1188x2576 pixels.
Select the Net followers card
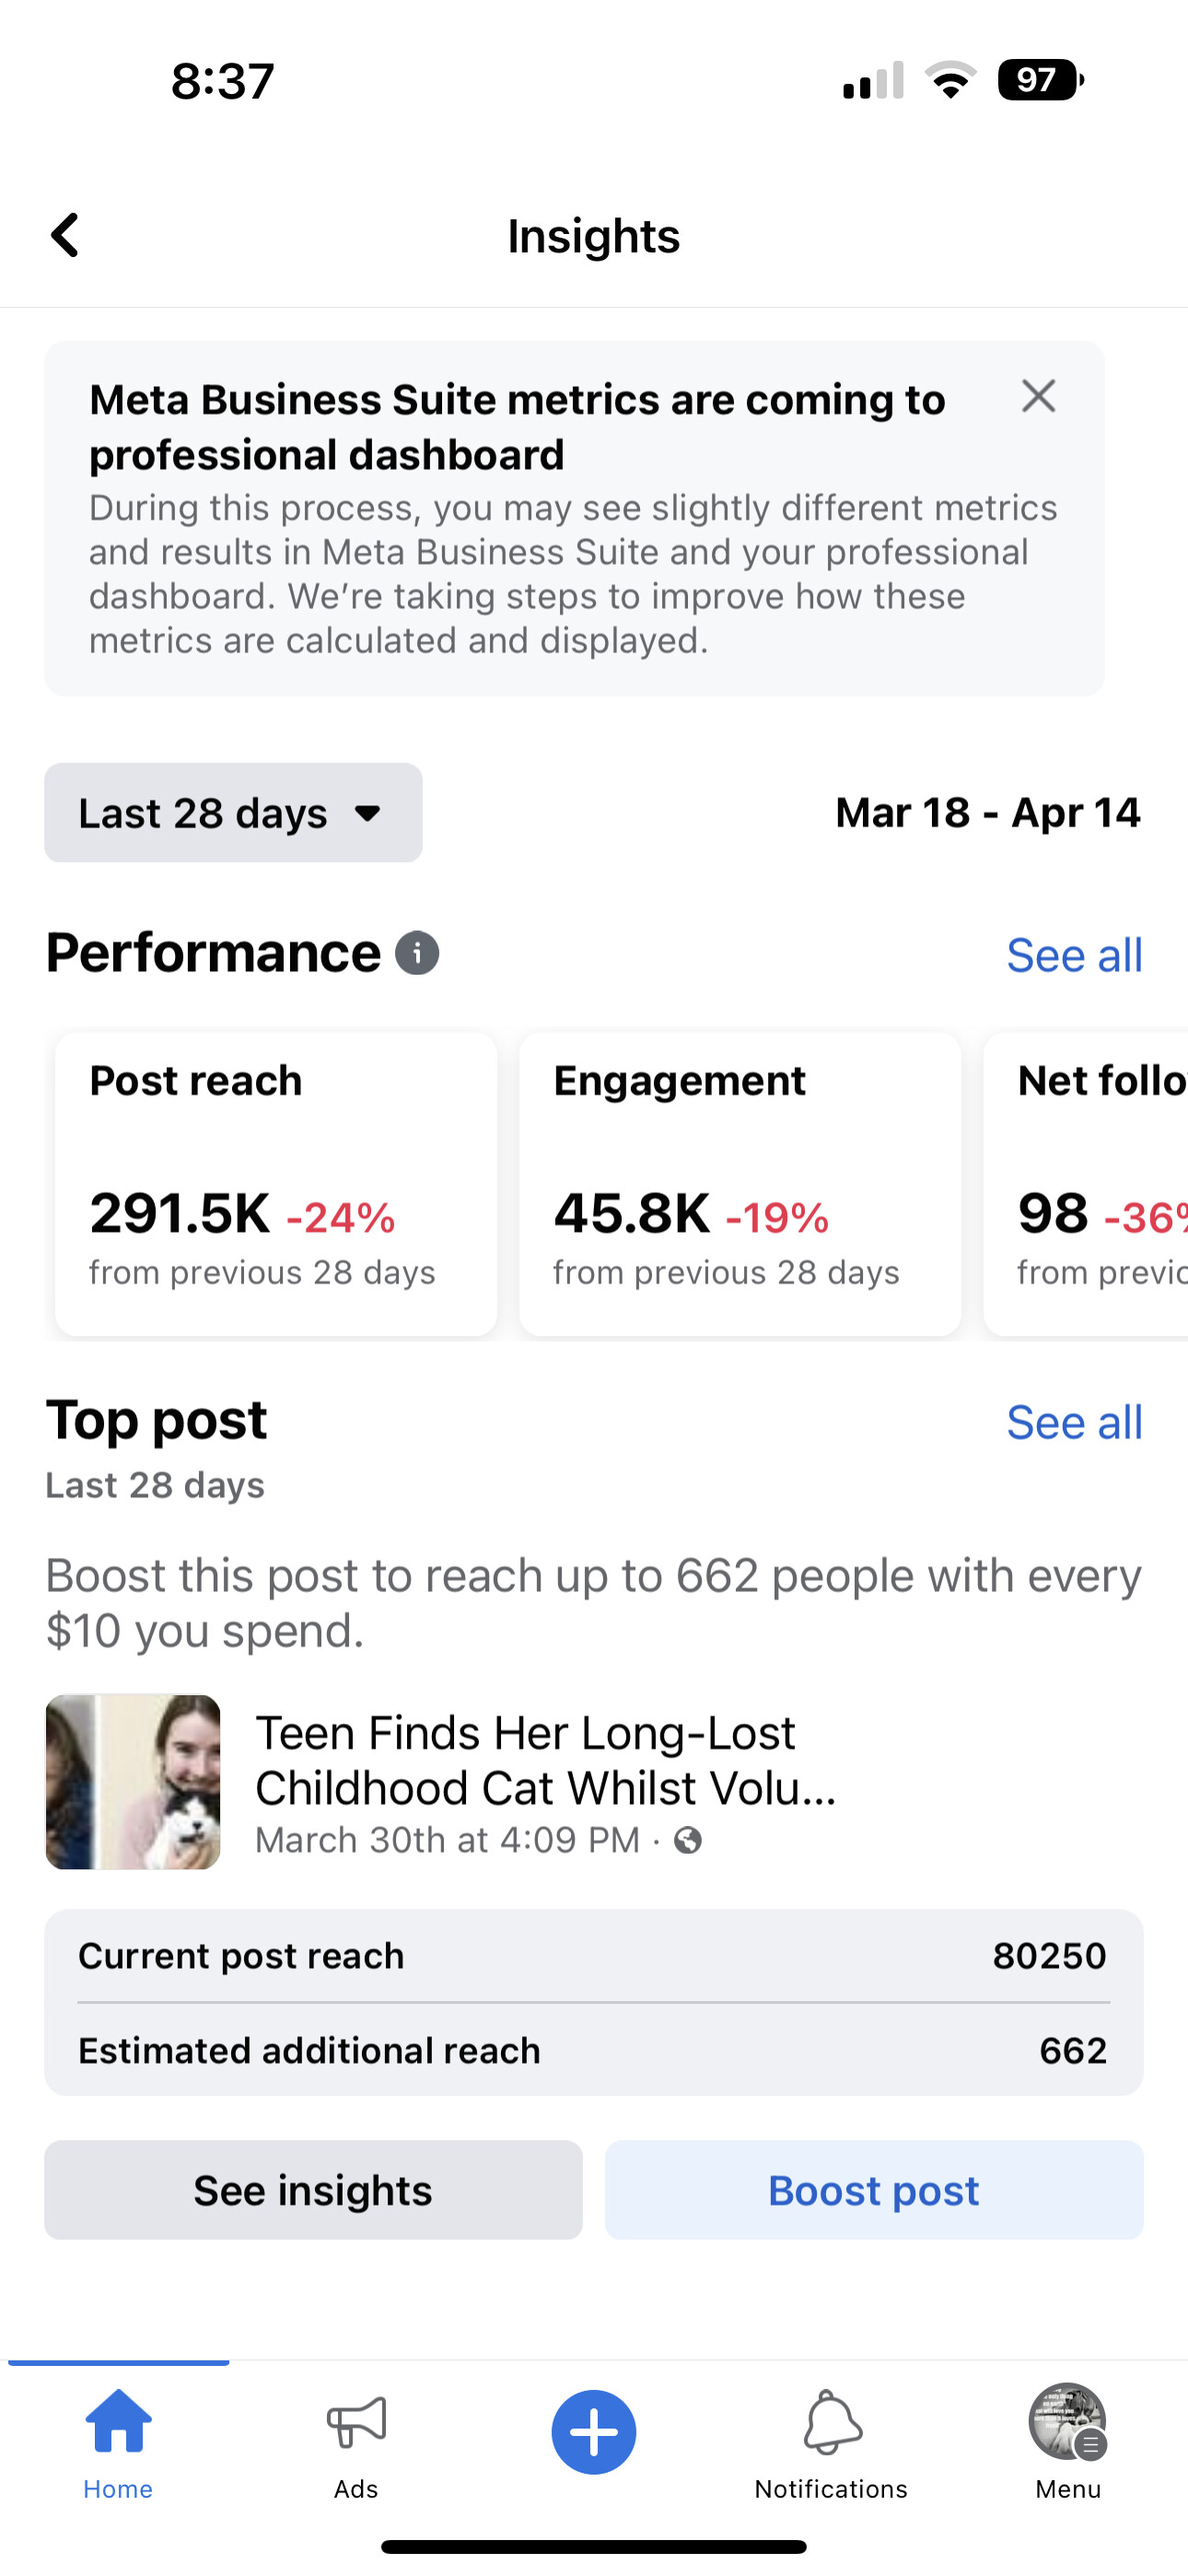1086,1184
